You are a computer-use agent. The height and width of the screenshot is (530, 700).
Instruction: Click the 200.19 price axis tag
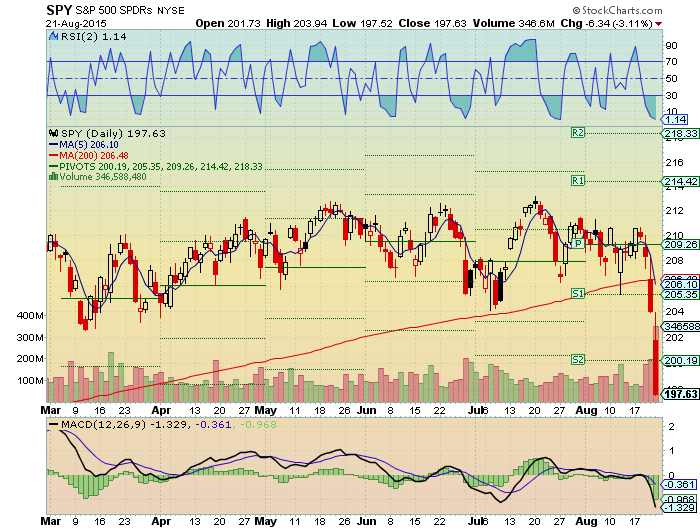[681, 360]
